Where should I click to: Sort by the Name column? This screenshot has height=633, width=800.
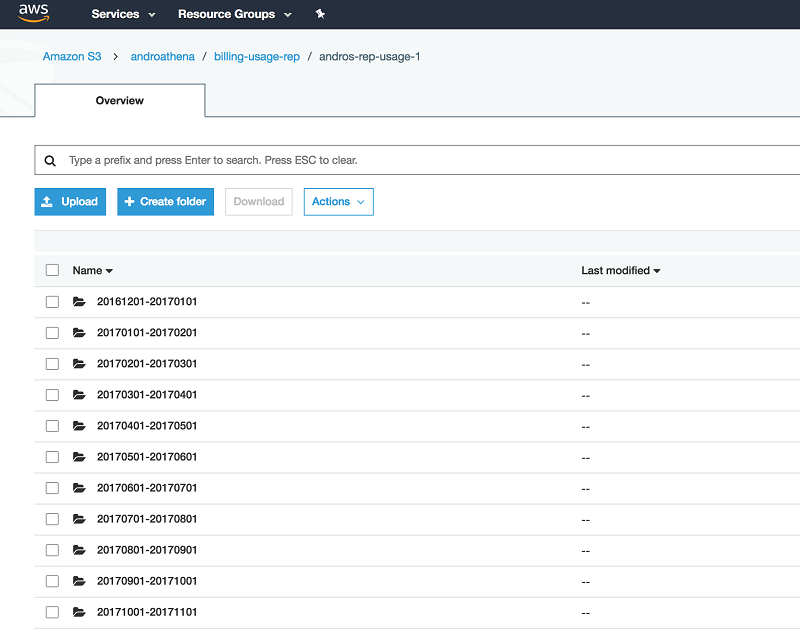(92, 270)
